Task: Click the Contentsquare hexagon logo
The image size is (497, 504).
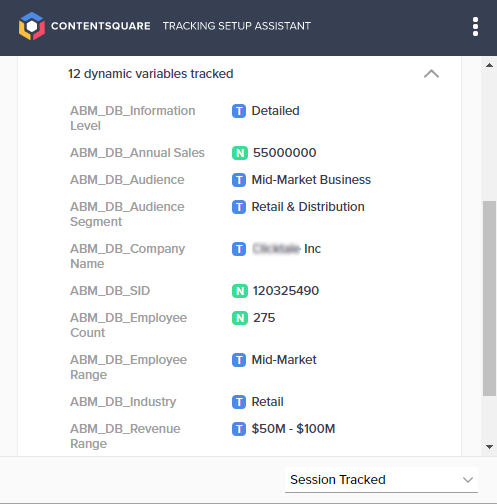Action: [32, 26]
